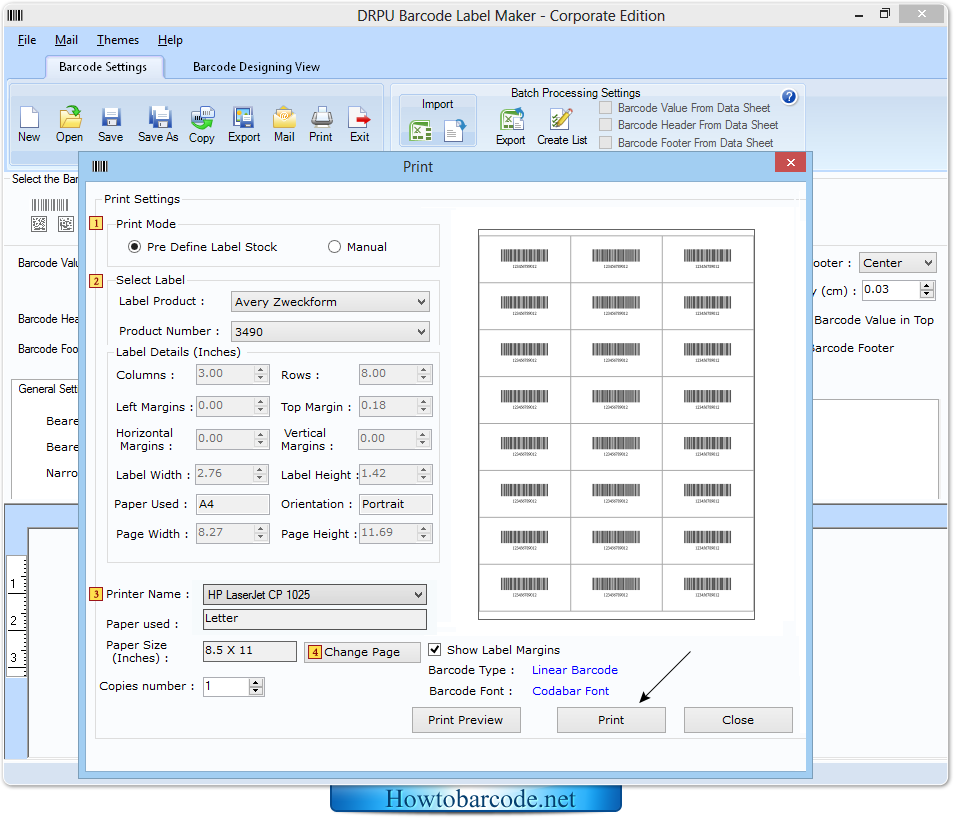Click the New document toolbar icon
The height and width of the screenshot is (818, 954).
tap(29, 117)
